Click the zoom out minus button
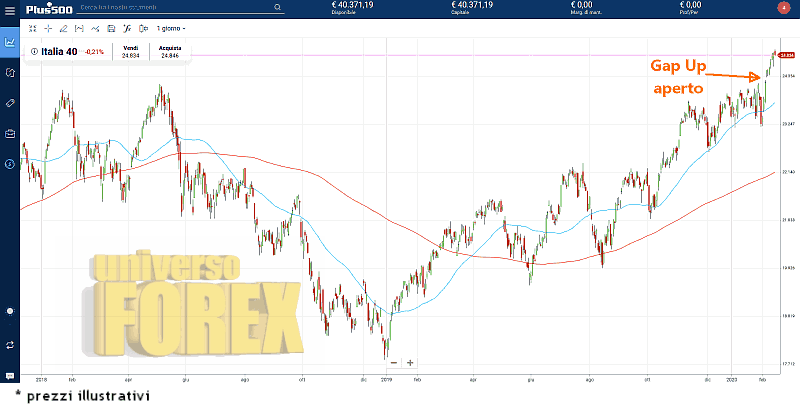Screen dimensions: 800x409 (393, 362)
